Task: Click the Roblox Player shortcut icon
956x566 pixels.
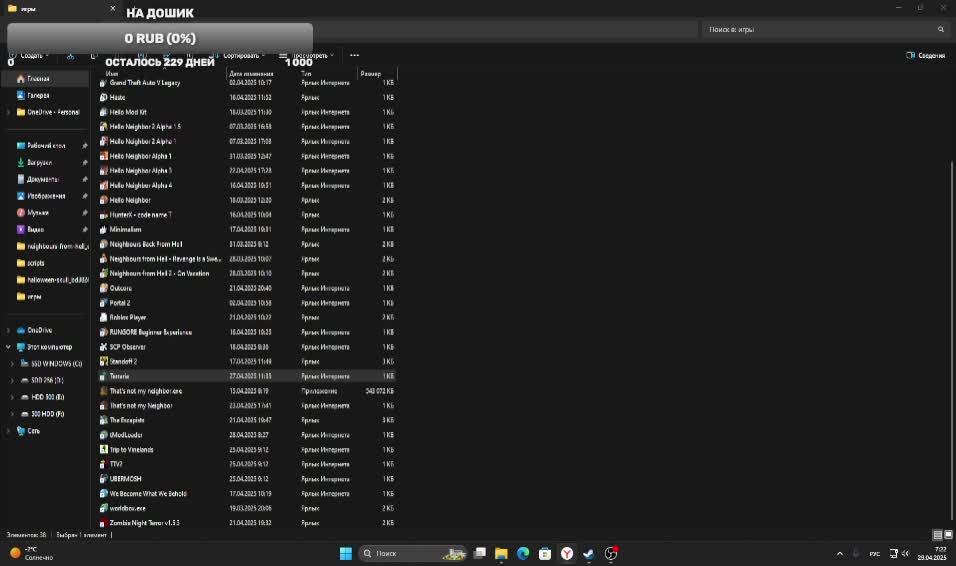Action: 104,318
